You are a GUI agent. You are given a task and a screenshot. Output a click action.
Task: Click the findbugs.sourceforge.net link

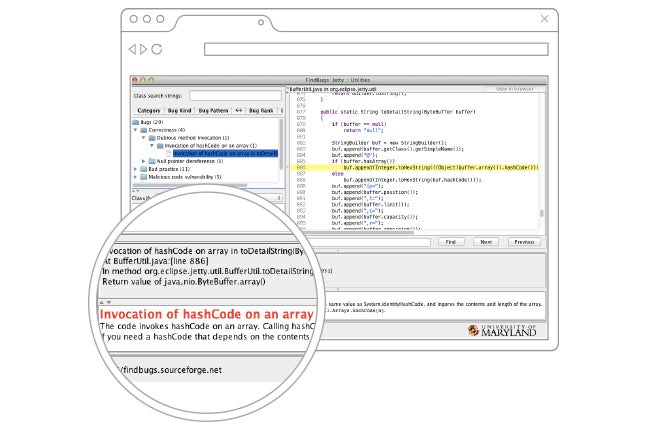click(x=172, y=370)
